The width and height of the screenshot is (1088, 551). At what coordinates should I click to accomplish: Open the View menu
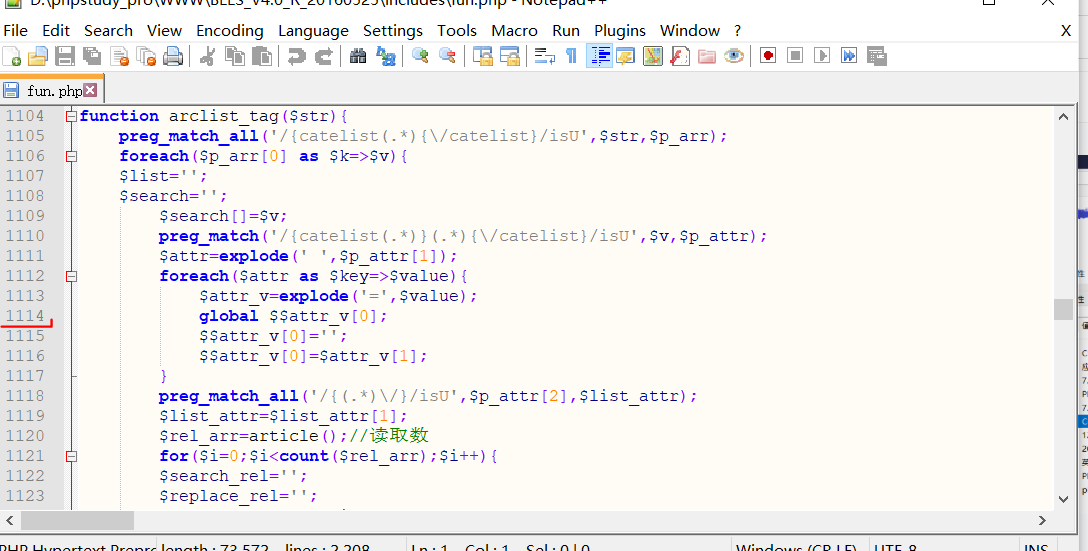tap(164, 31)
